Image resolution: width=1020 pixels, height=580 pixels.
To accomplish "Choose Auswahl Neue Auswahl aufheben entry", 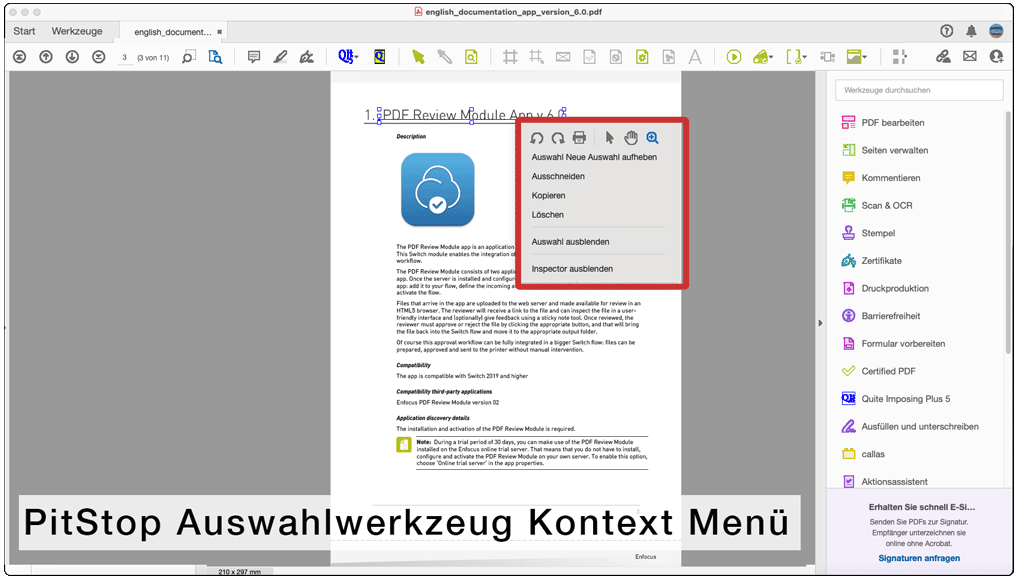I will point(594,157).
